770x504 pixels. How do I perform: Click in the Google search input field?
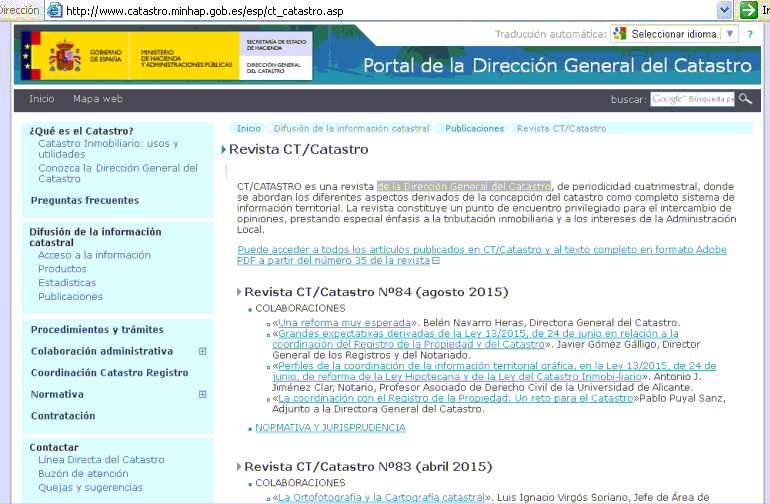pyautogui.click(x=692, y=99)
